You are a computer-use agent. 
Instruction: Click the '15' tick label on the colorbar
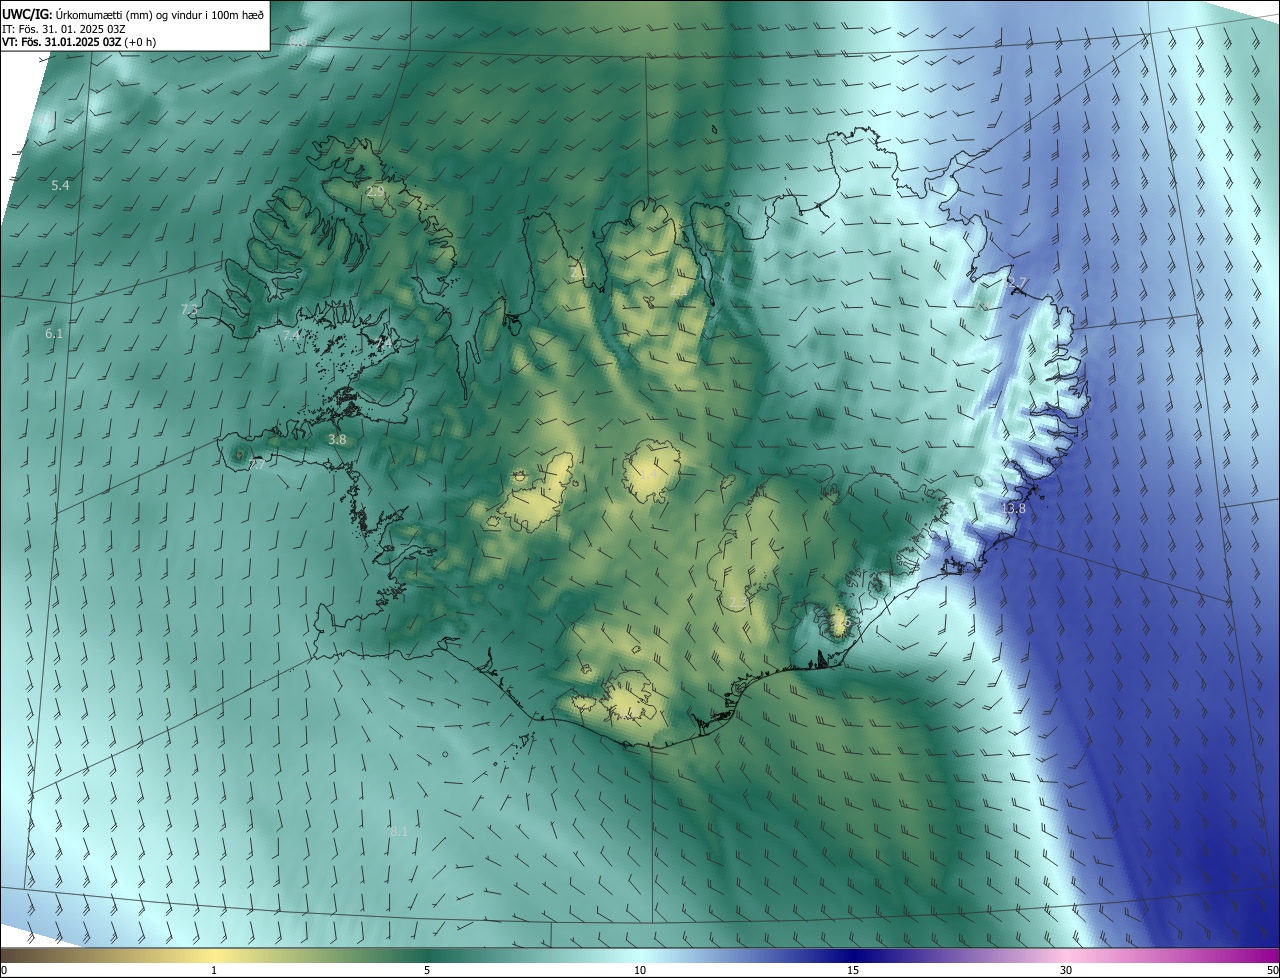tap(853, 970)
